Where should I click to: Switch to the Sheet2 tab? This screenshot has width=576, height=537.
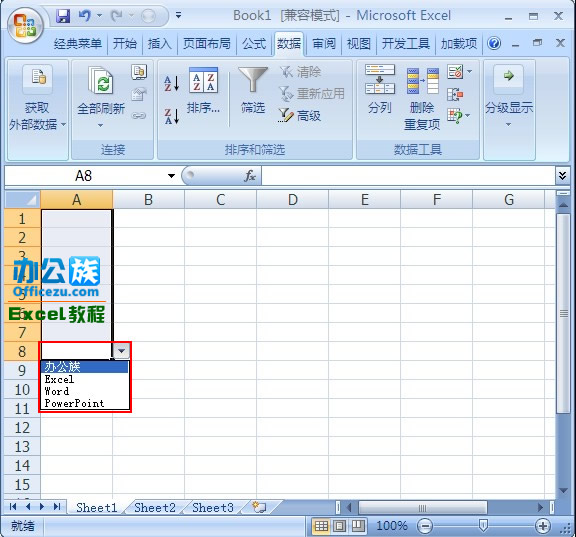coord(155,507)
